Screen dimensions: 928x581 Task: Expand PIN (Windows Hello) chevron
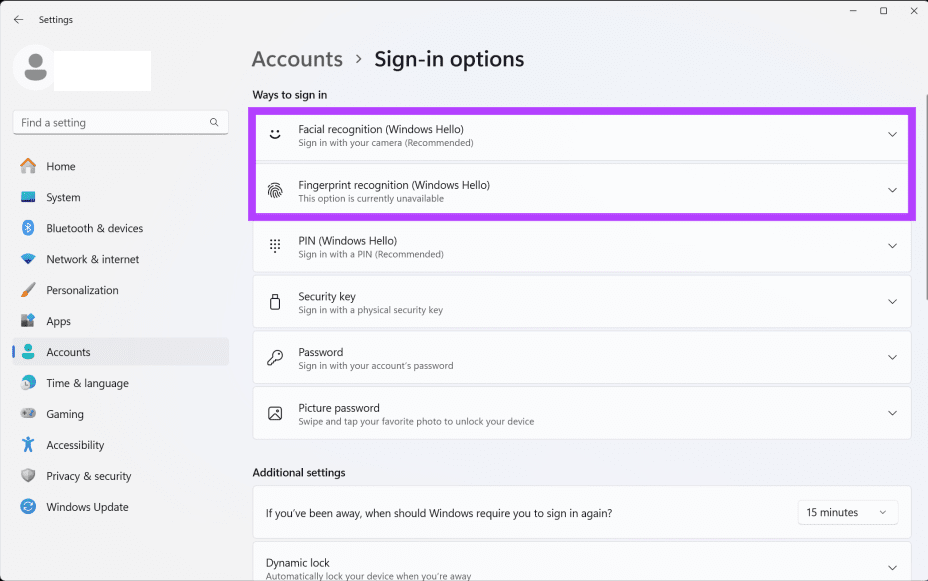[x=892, y=246]
